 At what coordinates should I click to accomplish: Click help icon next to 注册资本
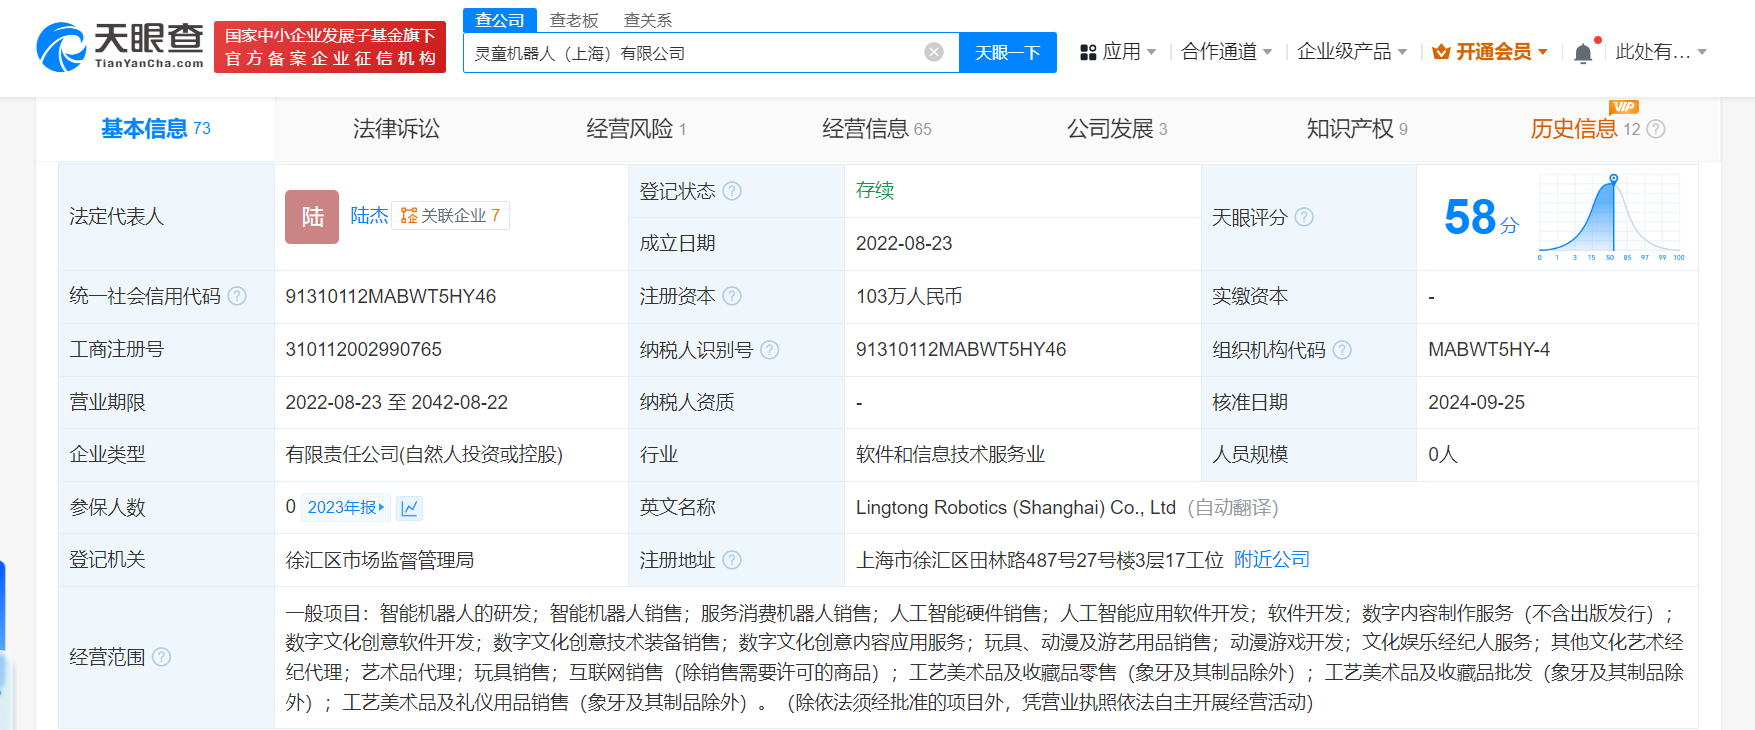(x=732, y=296)
